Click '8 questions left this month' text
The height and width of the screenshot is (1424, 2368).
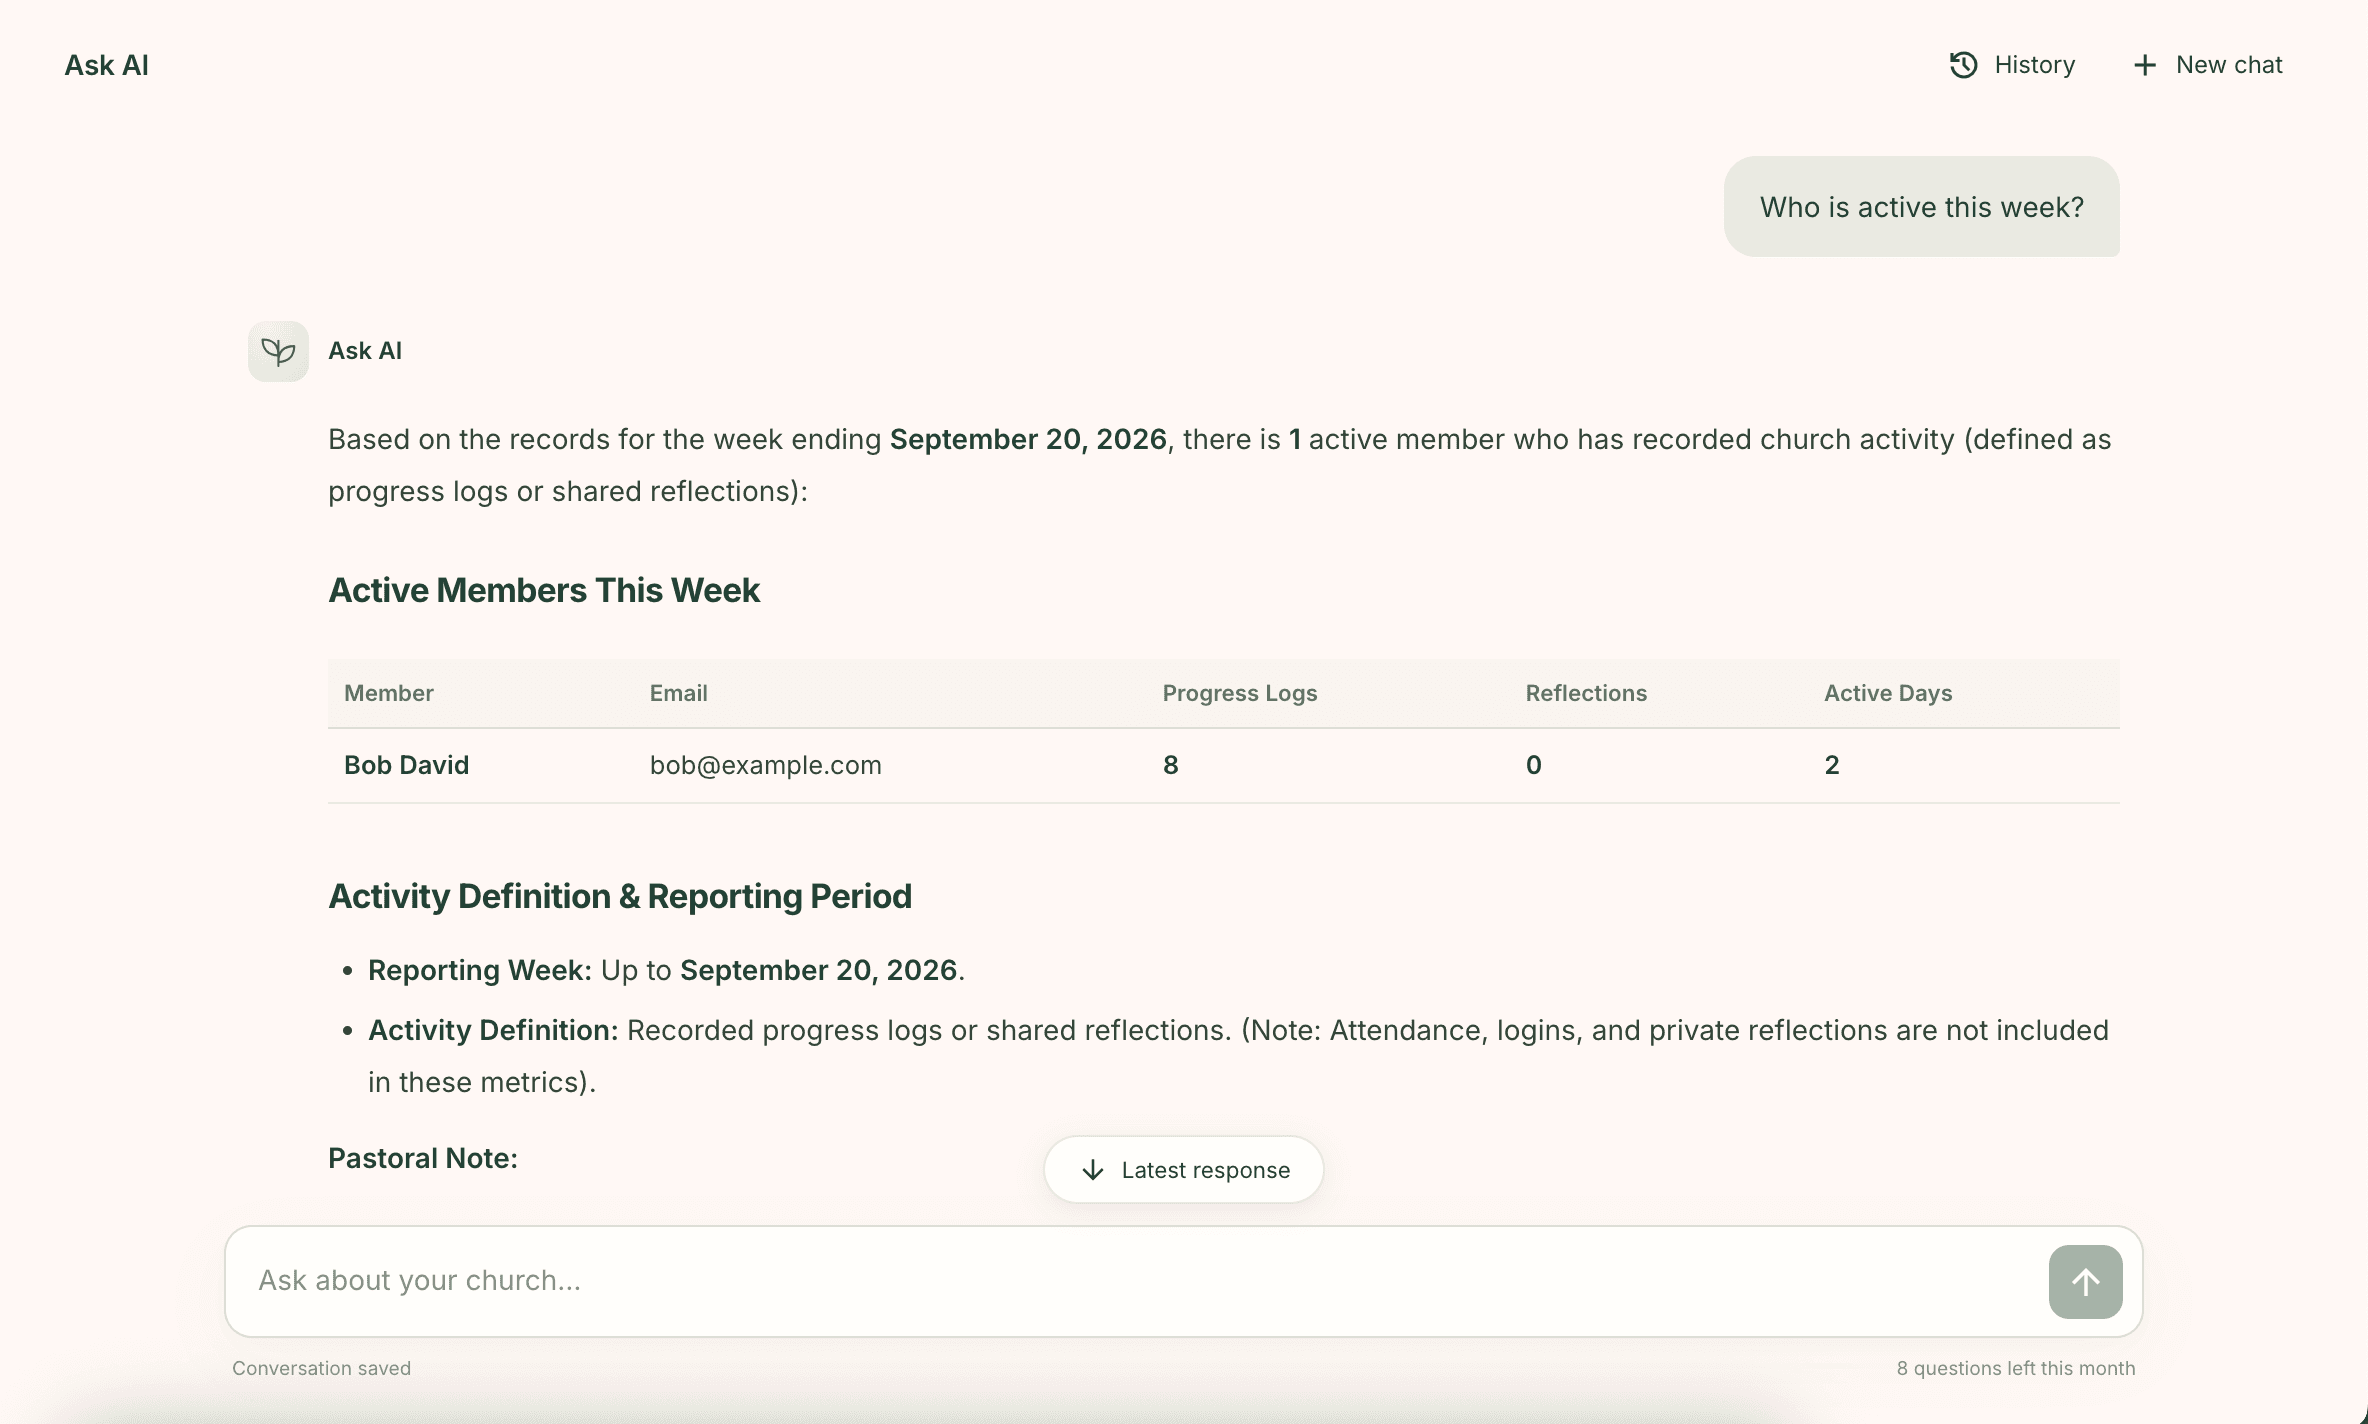click(2015, 1368)
